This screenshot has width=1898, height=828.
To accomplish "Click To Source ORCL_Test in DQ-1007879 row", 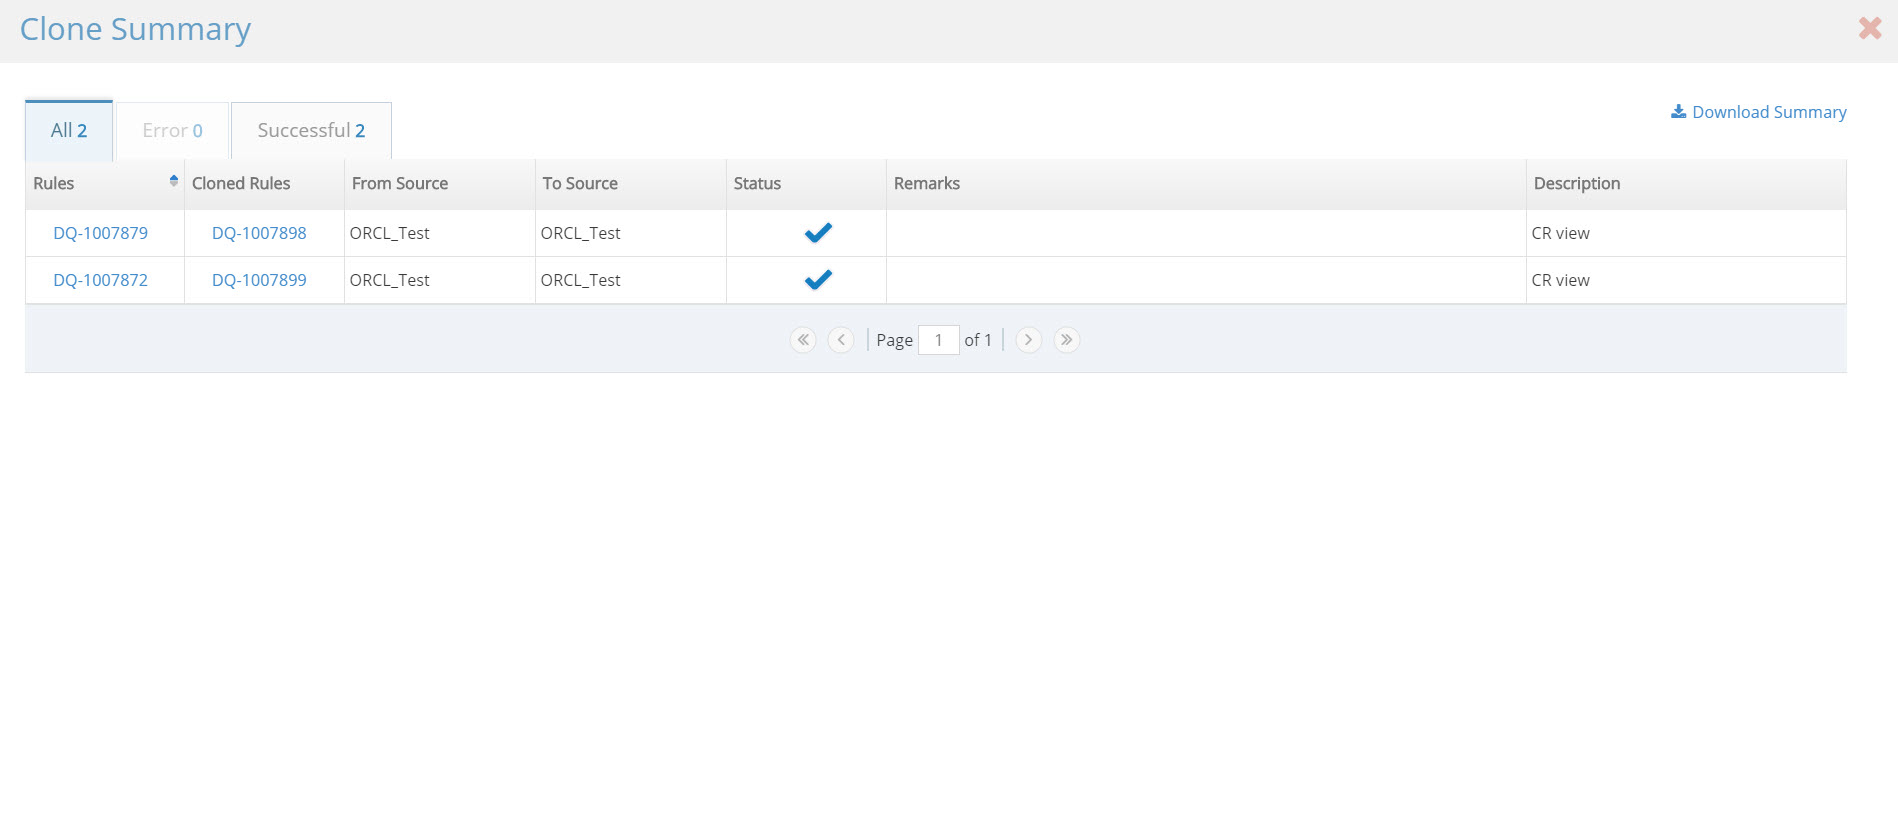I will [580, 233].
